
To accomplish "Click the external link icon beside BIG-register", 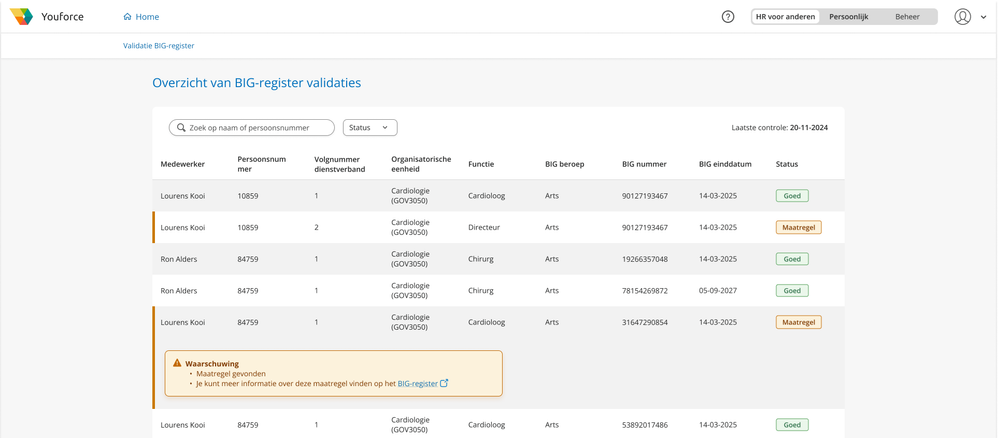I will (x=444, y=383).
